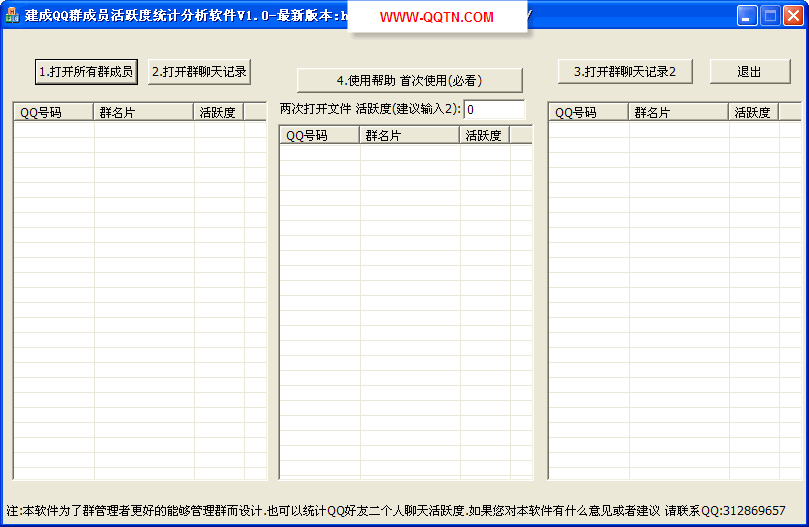Image resolution: width=809 pixels, height=527 pixels.
Task: Click the 1.打开所有群成员 button
Action: (x=87, y=72)
